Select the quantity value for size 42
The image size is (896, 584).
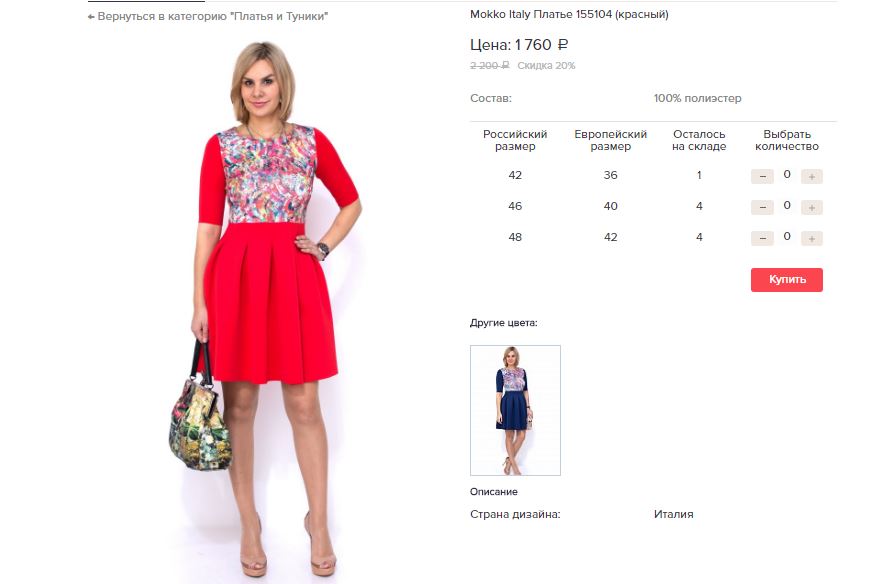click(x=787, y=174)
